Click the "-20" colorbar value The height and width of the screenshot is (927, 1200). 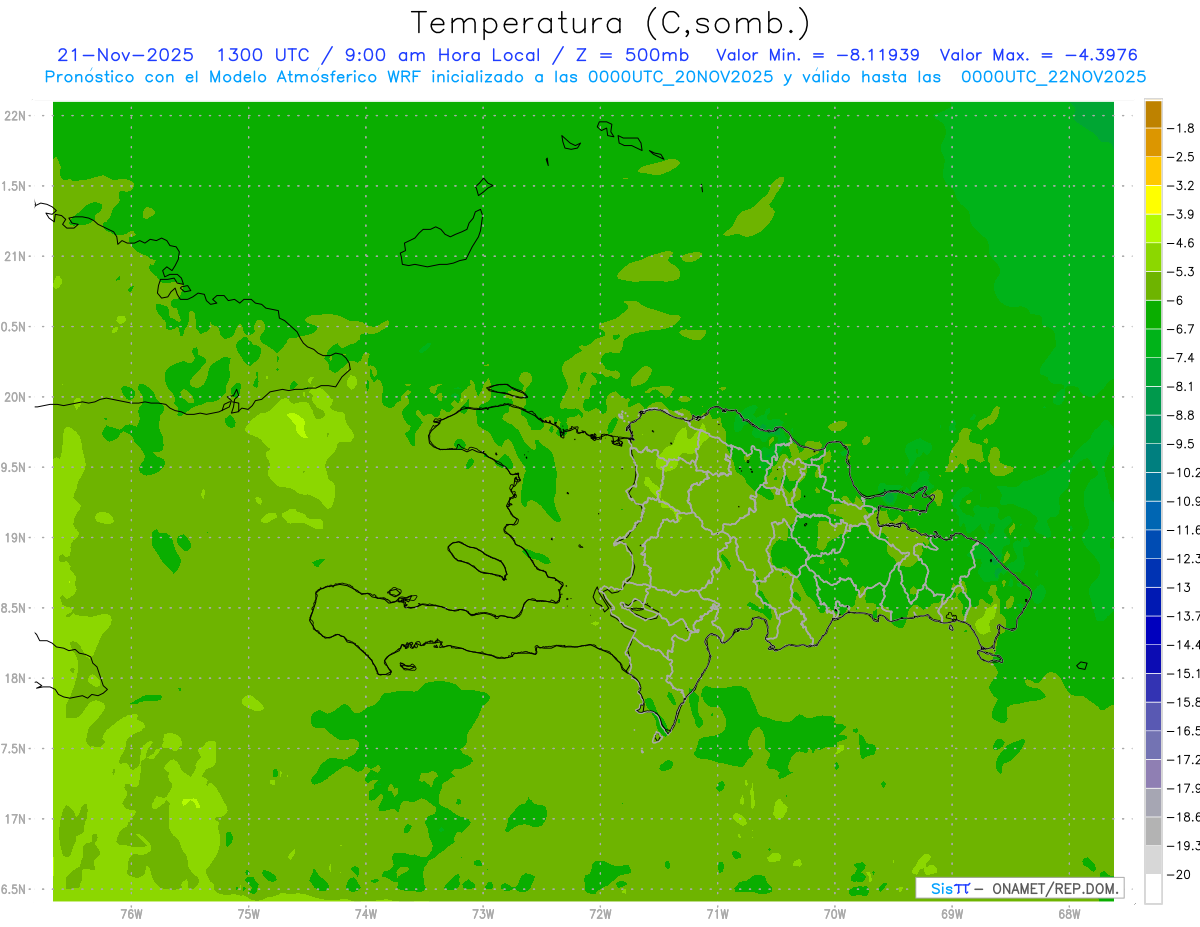coord(1179,874)
